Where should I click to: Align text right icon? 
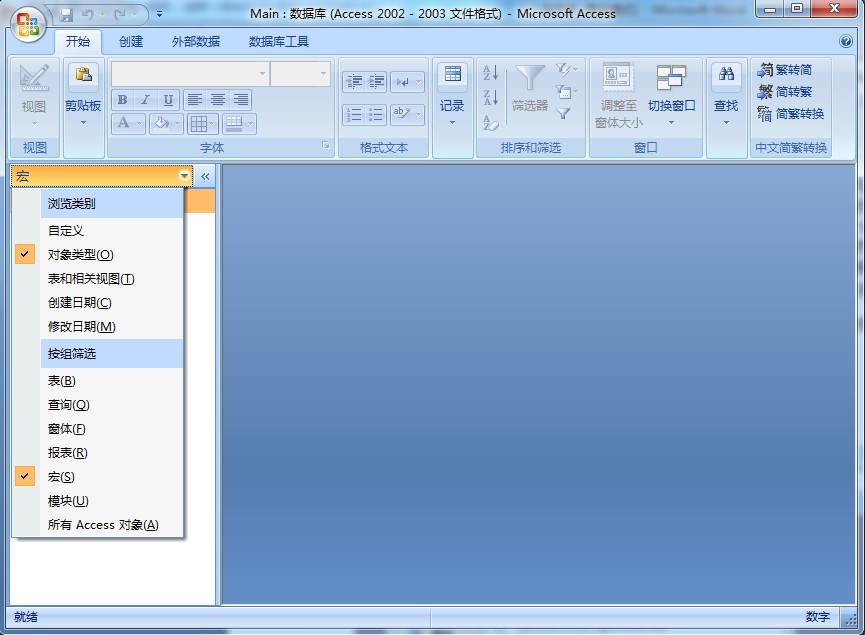tap(241, 100)
